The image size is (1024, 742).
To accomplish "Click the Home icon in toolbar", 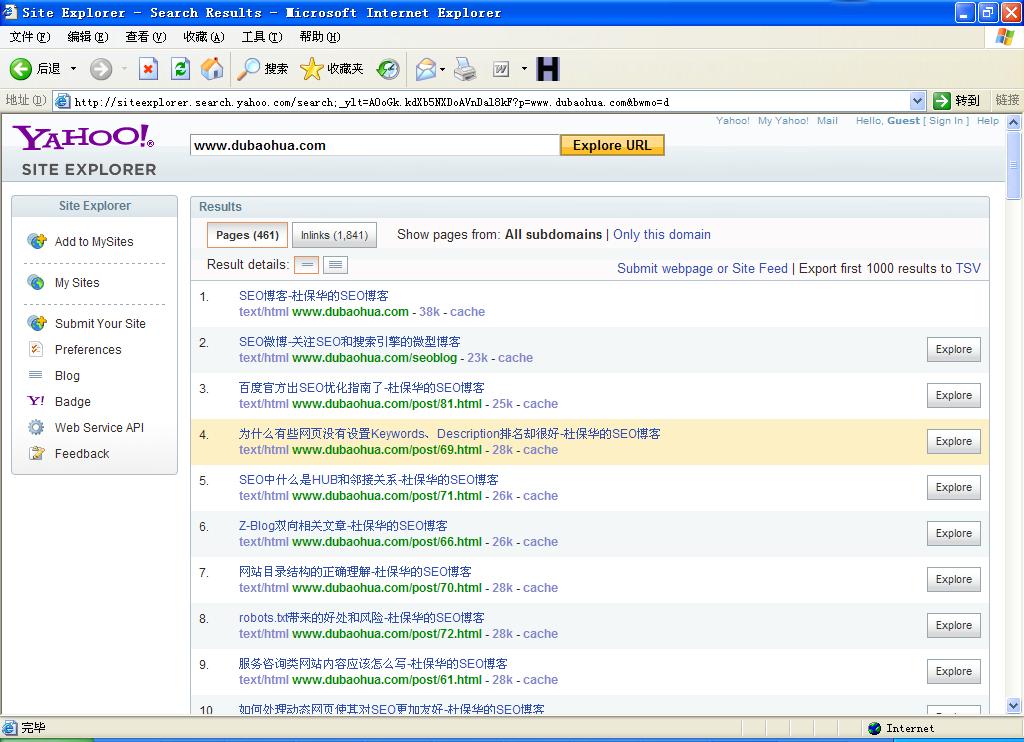I will 212,69.
